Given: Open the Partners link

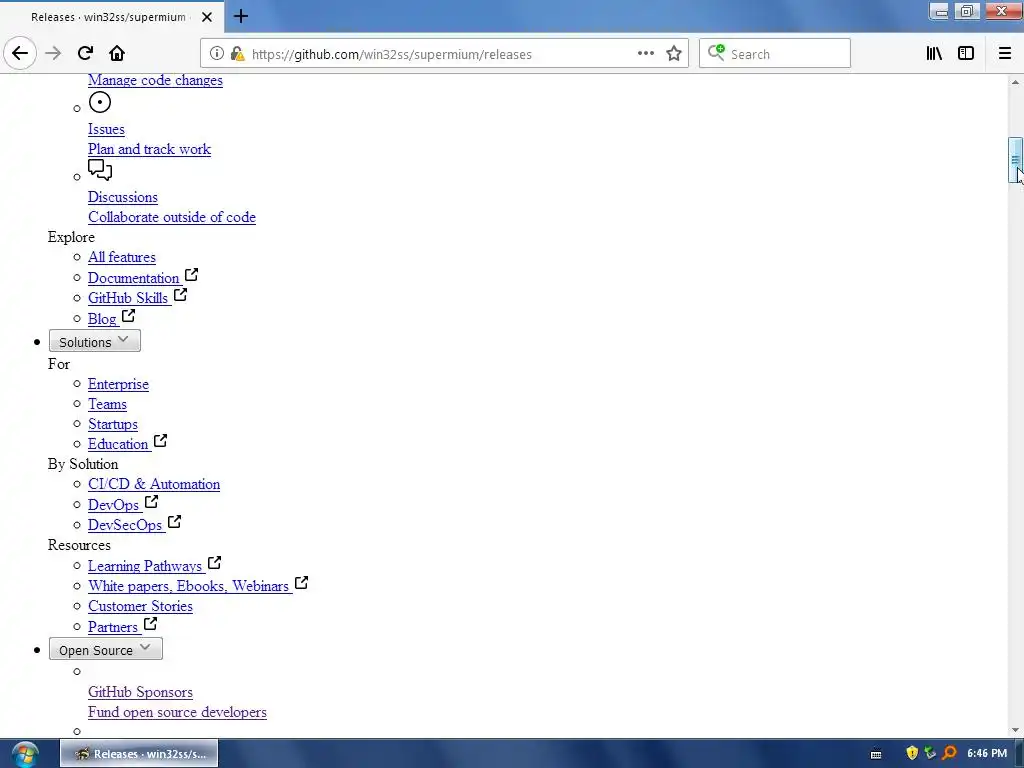Looking at the screenshot, I should point(113,627).
